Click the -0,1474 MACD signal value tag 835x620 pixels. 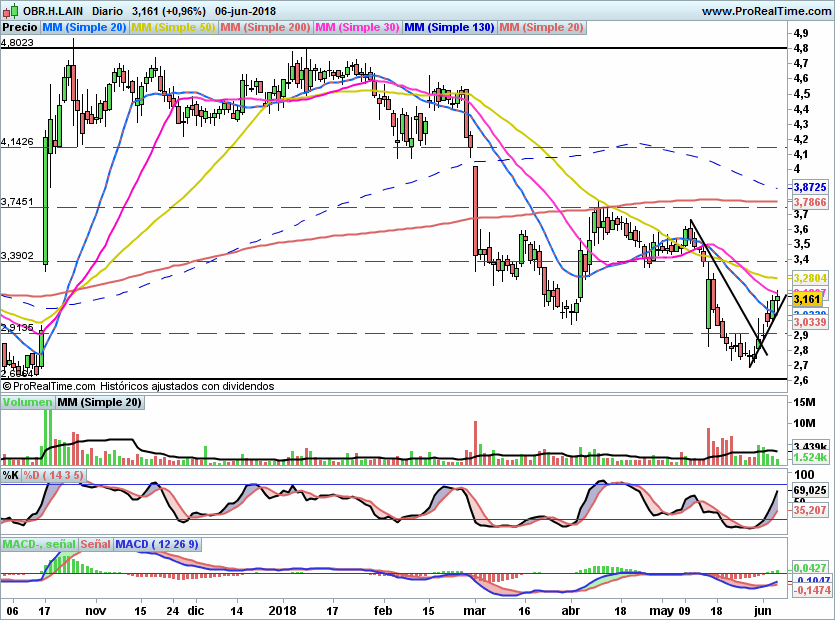tap(812, 590)
